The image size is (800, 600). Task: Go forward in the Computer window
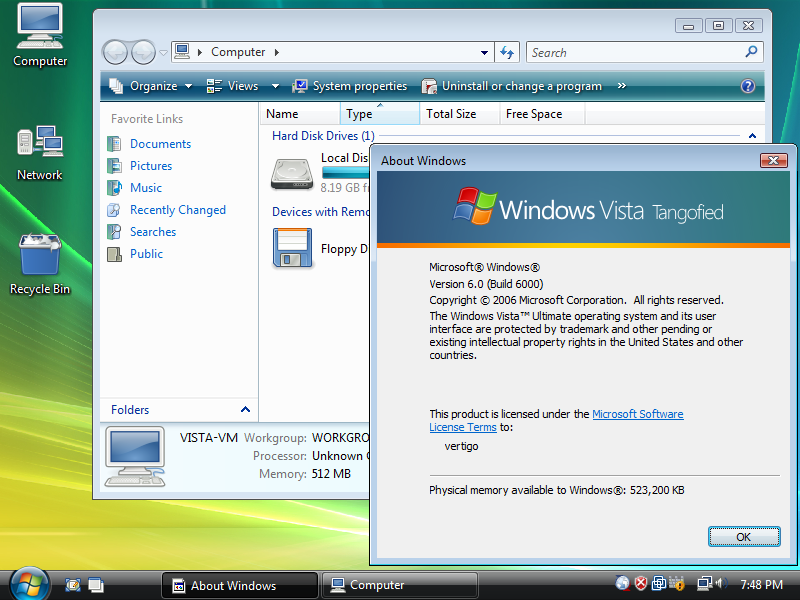[143, 52]
